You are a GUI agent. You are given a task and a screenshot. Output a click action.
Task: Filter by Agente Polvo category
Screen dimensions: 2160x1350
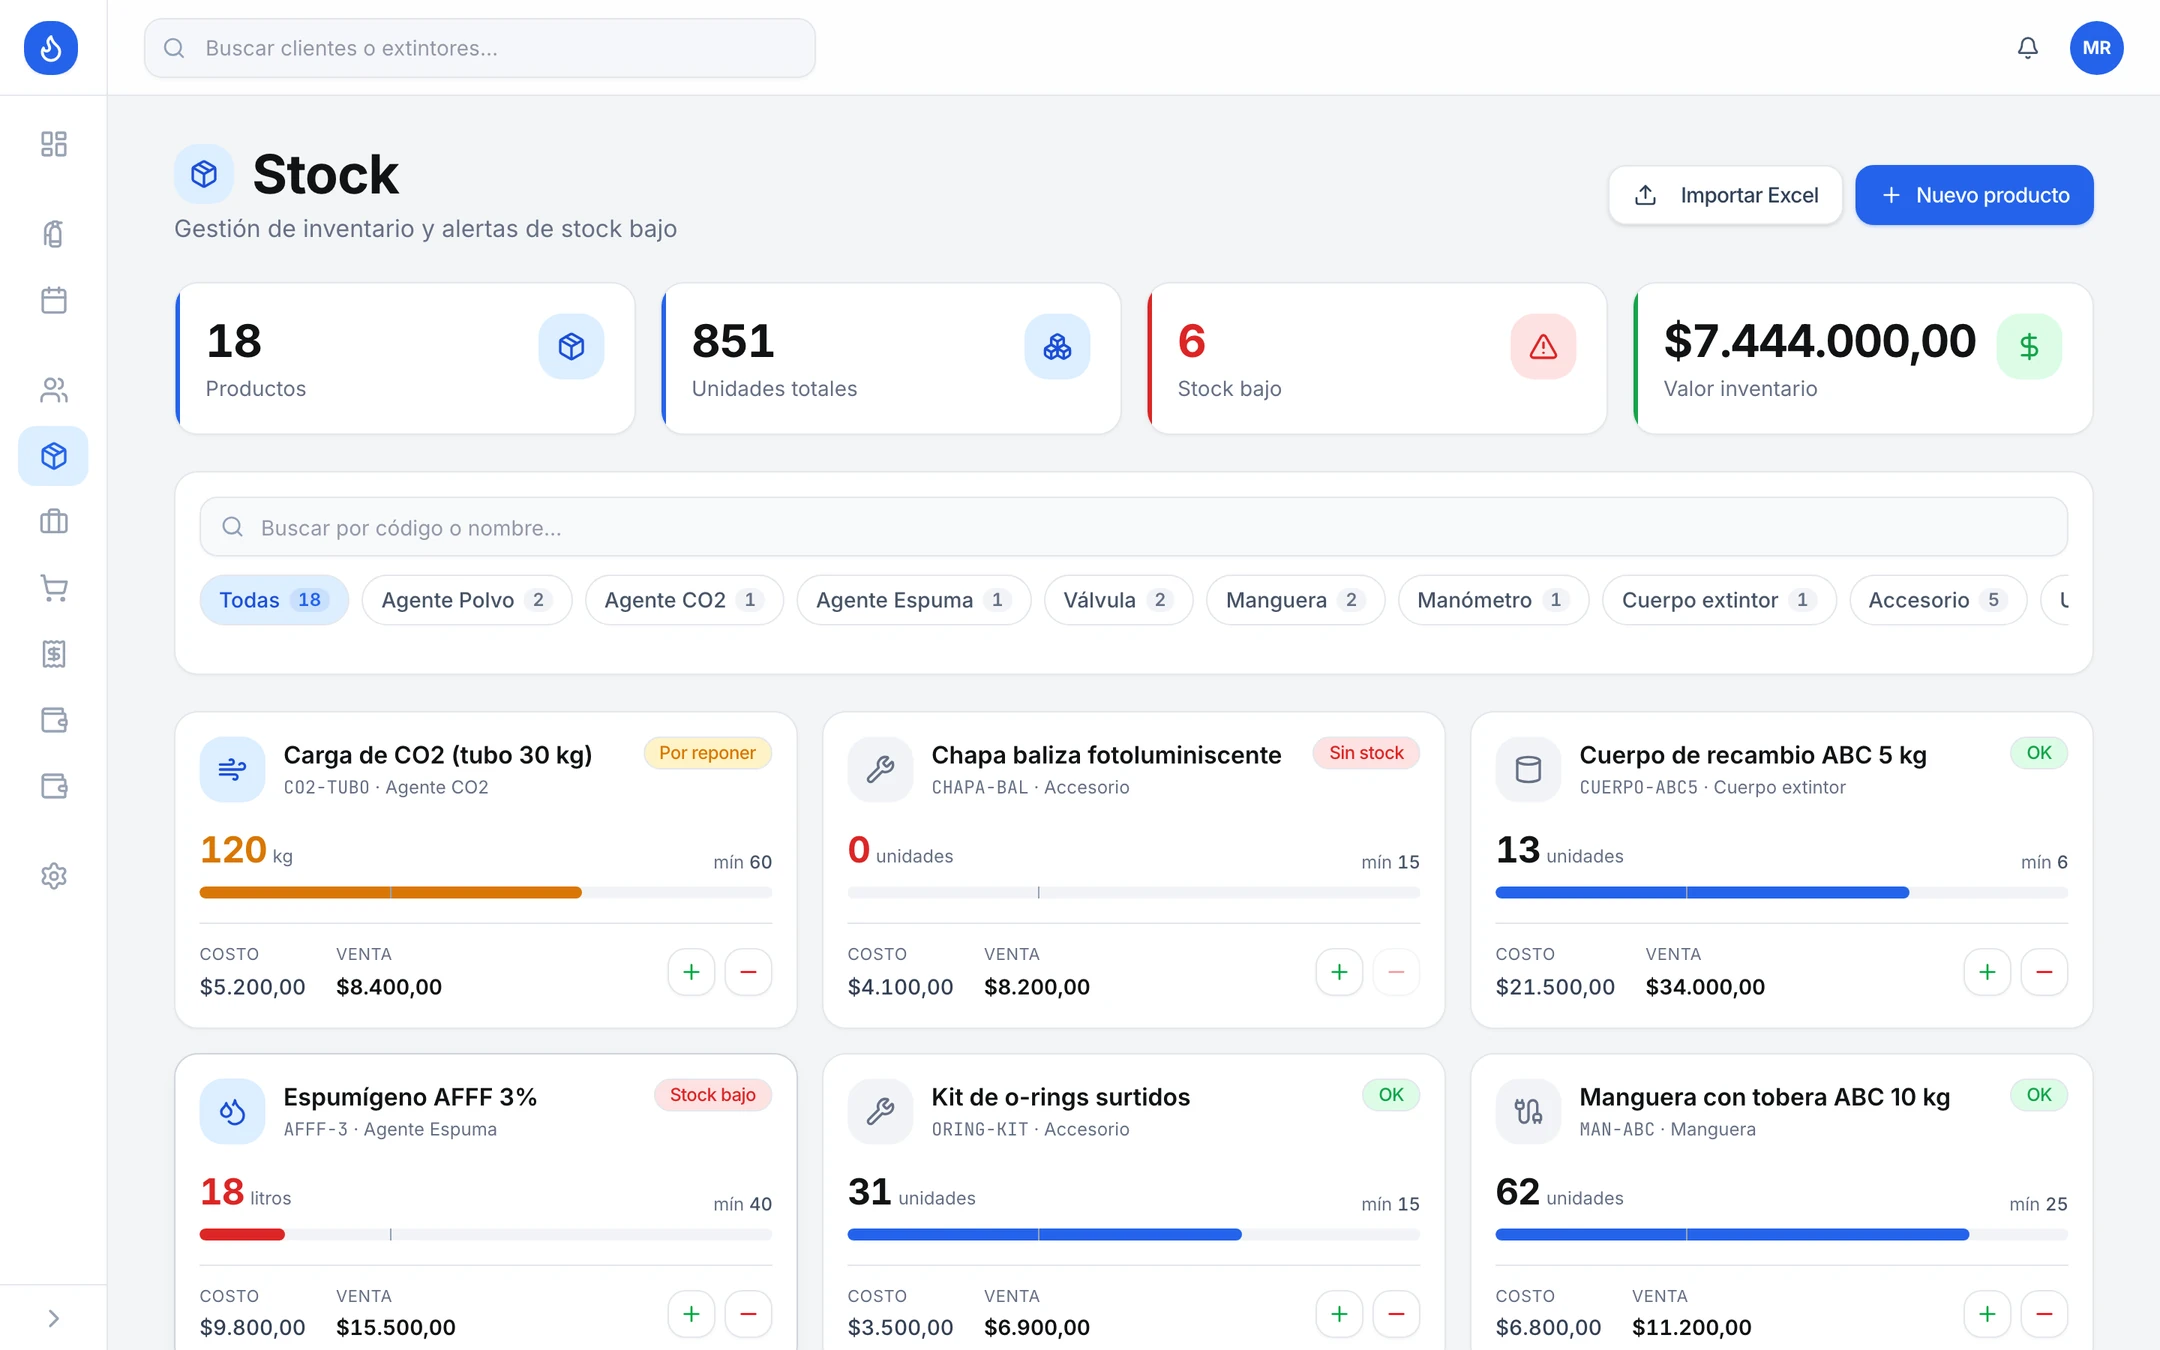(x=467, y=600)
